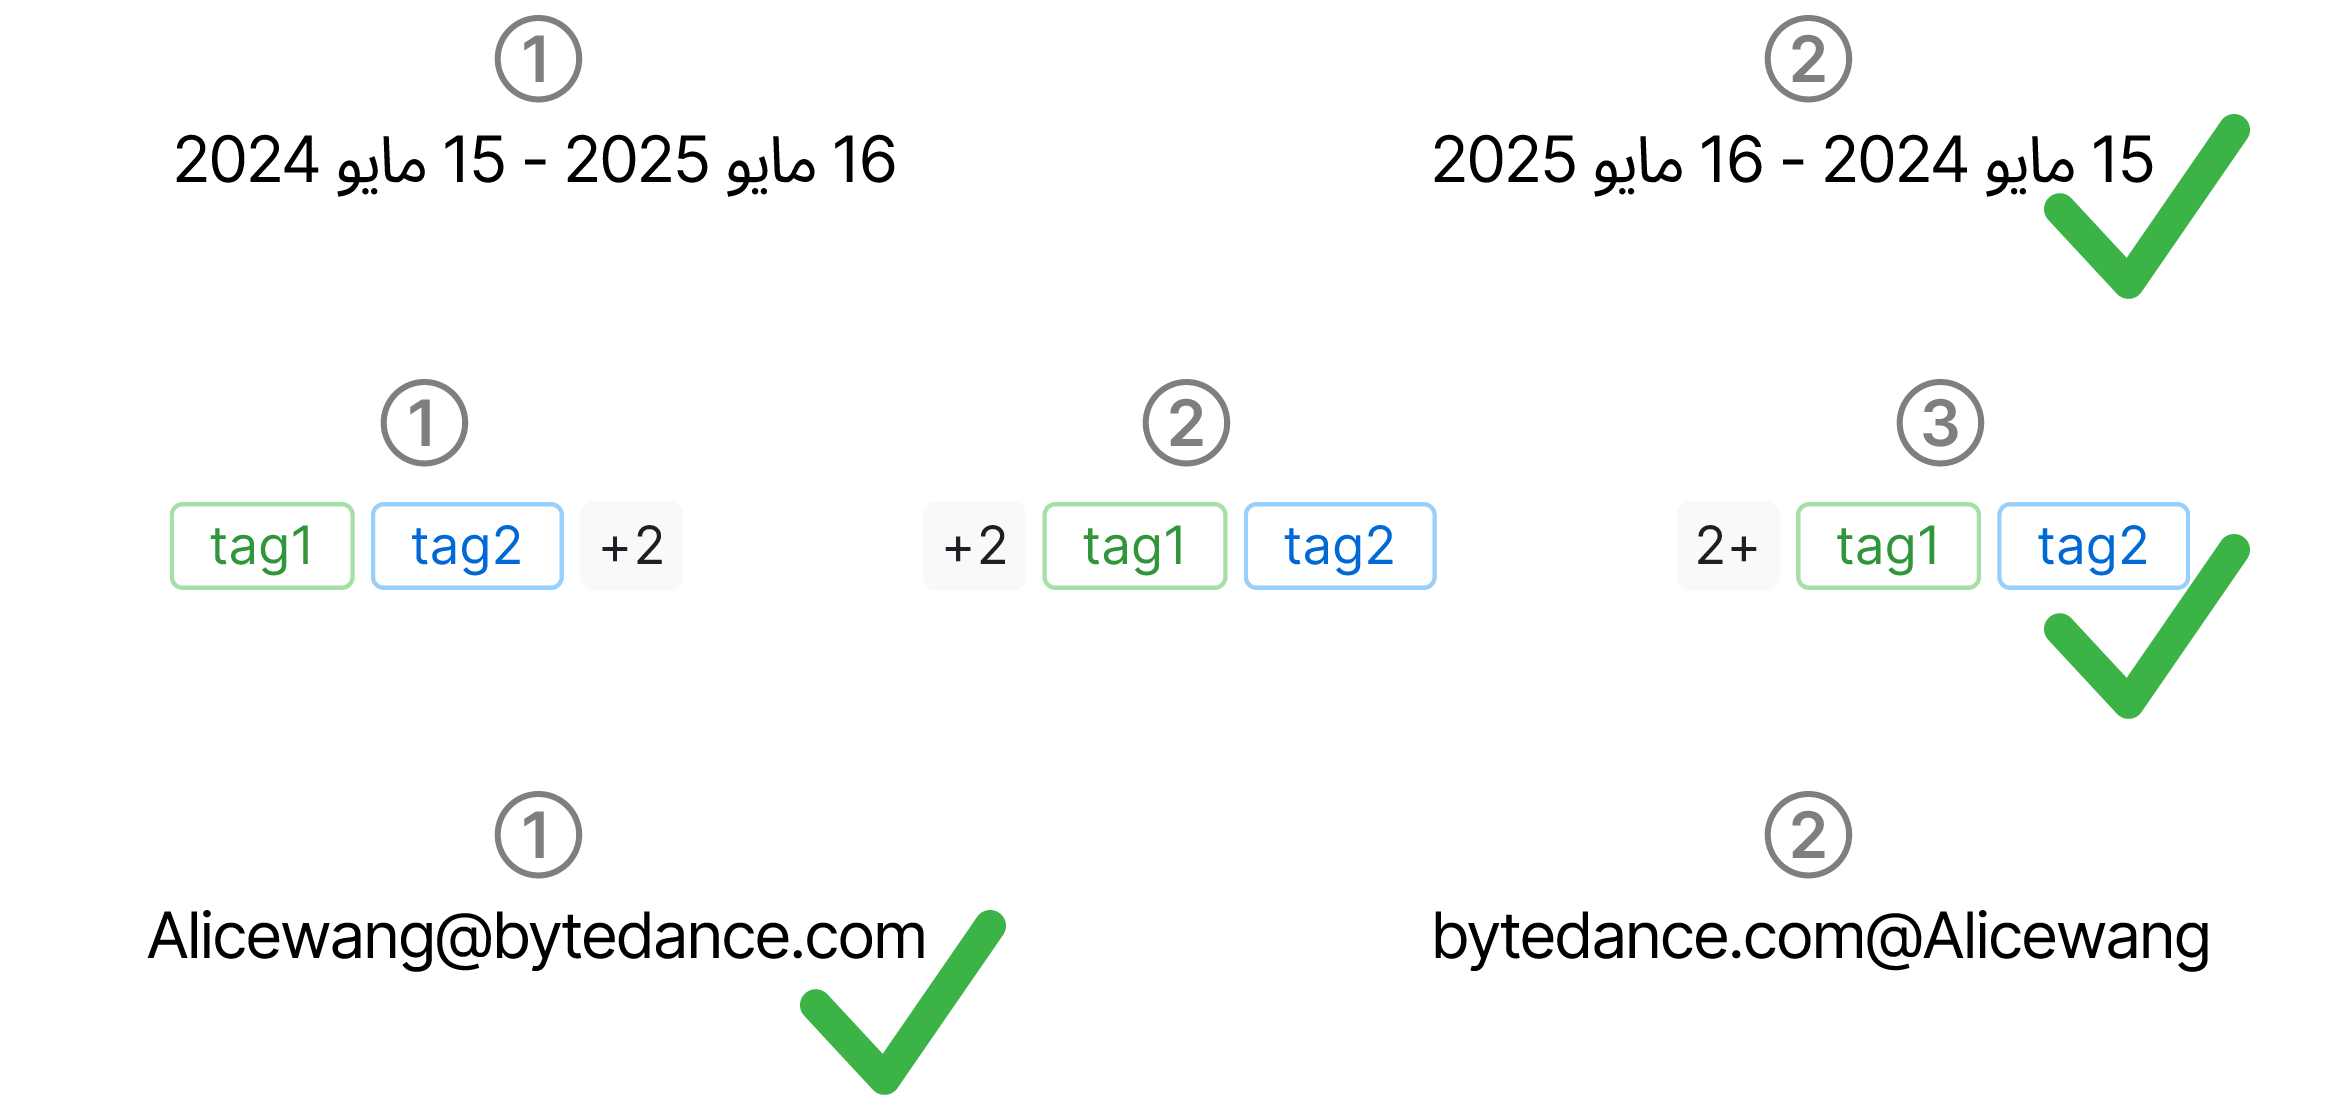The height and width of the screenshot is (1112, 2340).
Task: Click the blue tag2 chip next to the checkmark
Action: (x=2092, y=546)
